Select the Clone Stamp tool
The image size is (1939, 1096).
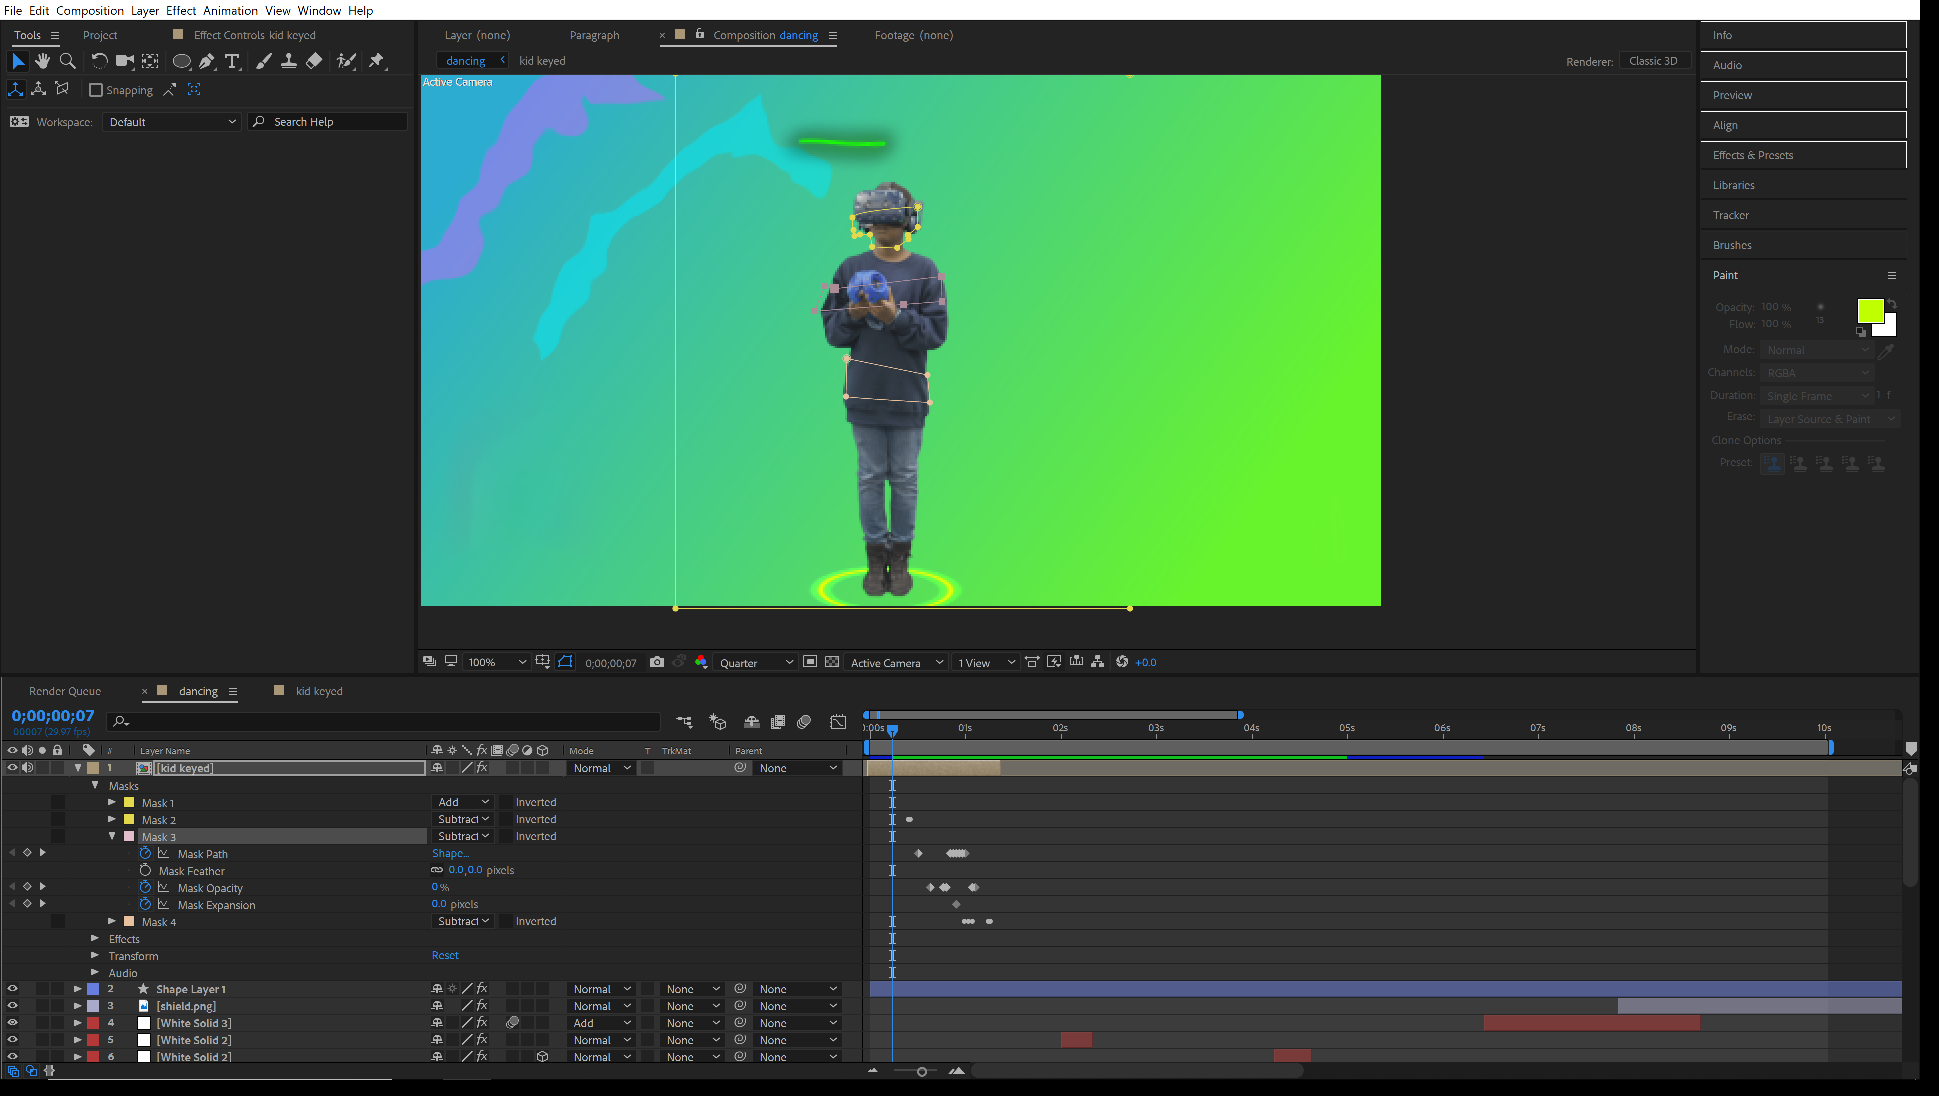pos(289,61)
